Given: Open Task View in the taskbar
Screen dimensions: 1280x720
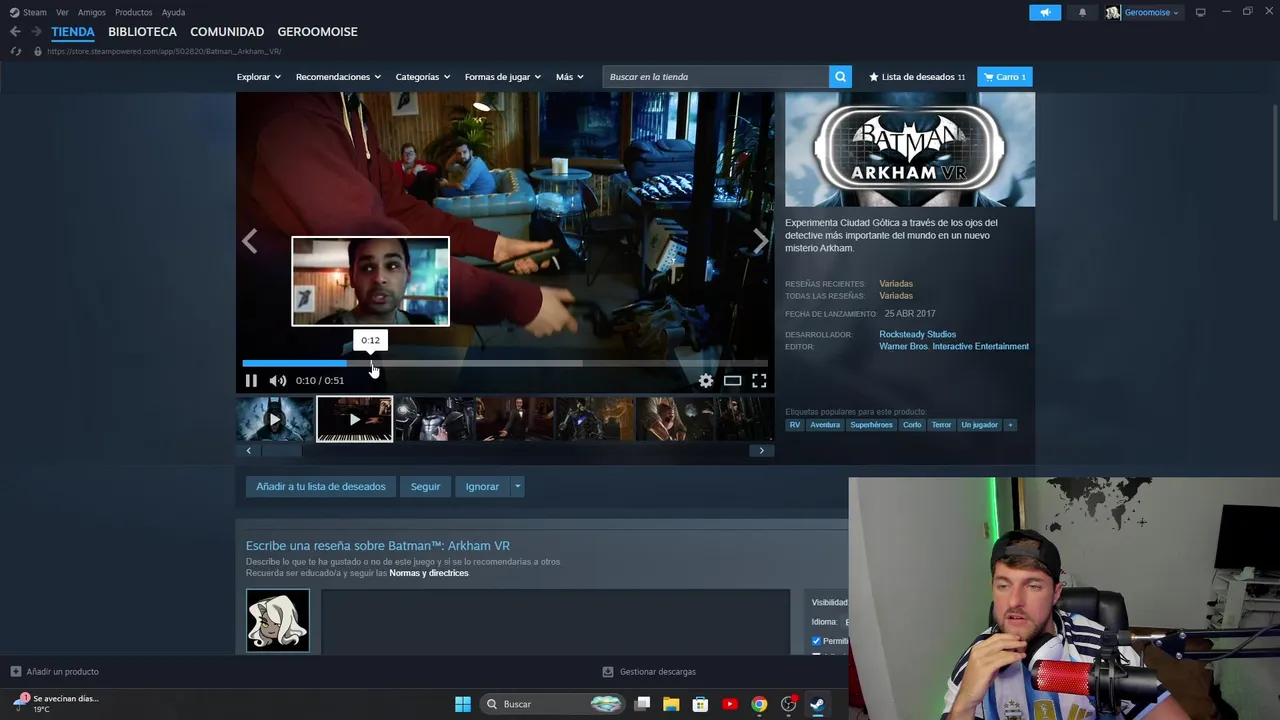Looking at the screenshot, I should tap(643, 704).
